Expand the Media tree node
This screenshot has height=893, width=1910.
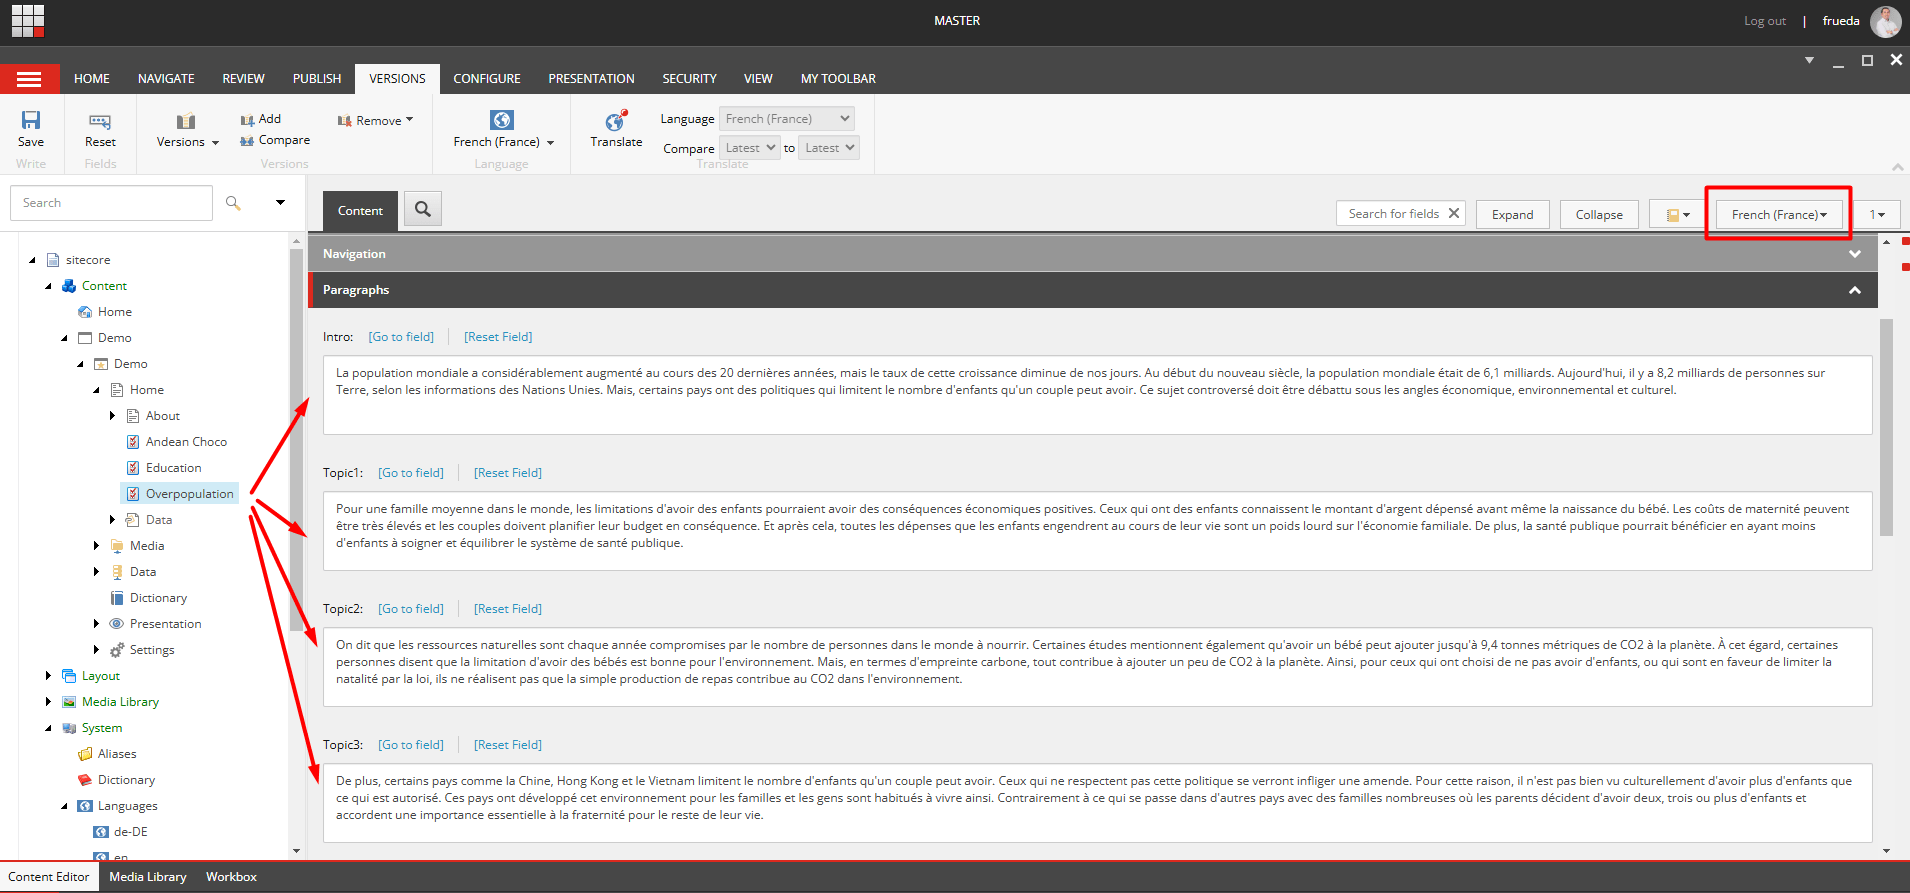(x=96, y=546)
